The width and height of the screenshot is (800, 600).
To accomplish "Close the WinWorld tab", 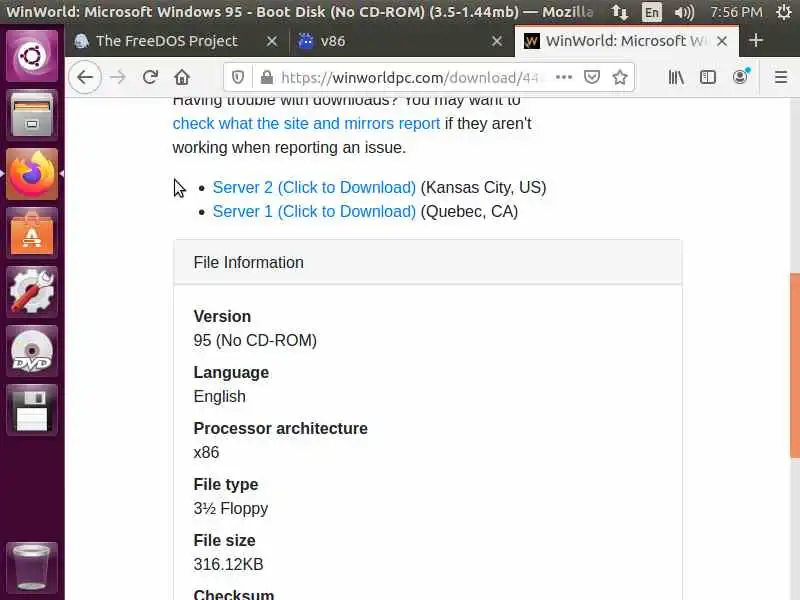I will (x=722, y=41).
